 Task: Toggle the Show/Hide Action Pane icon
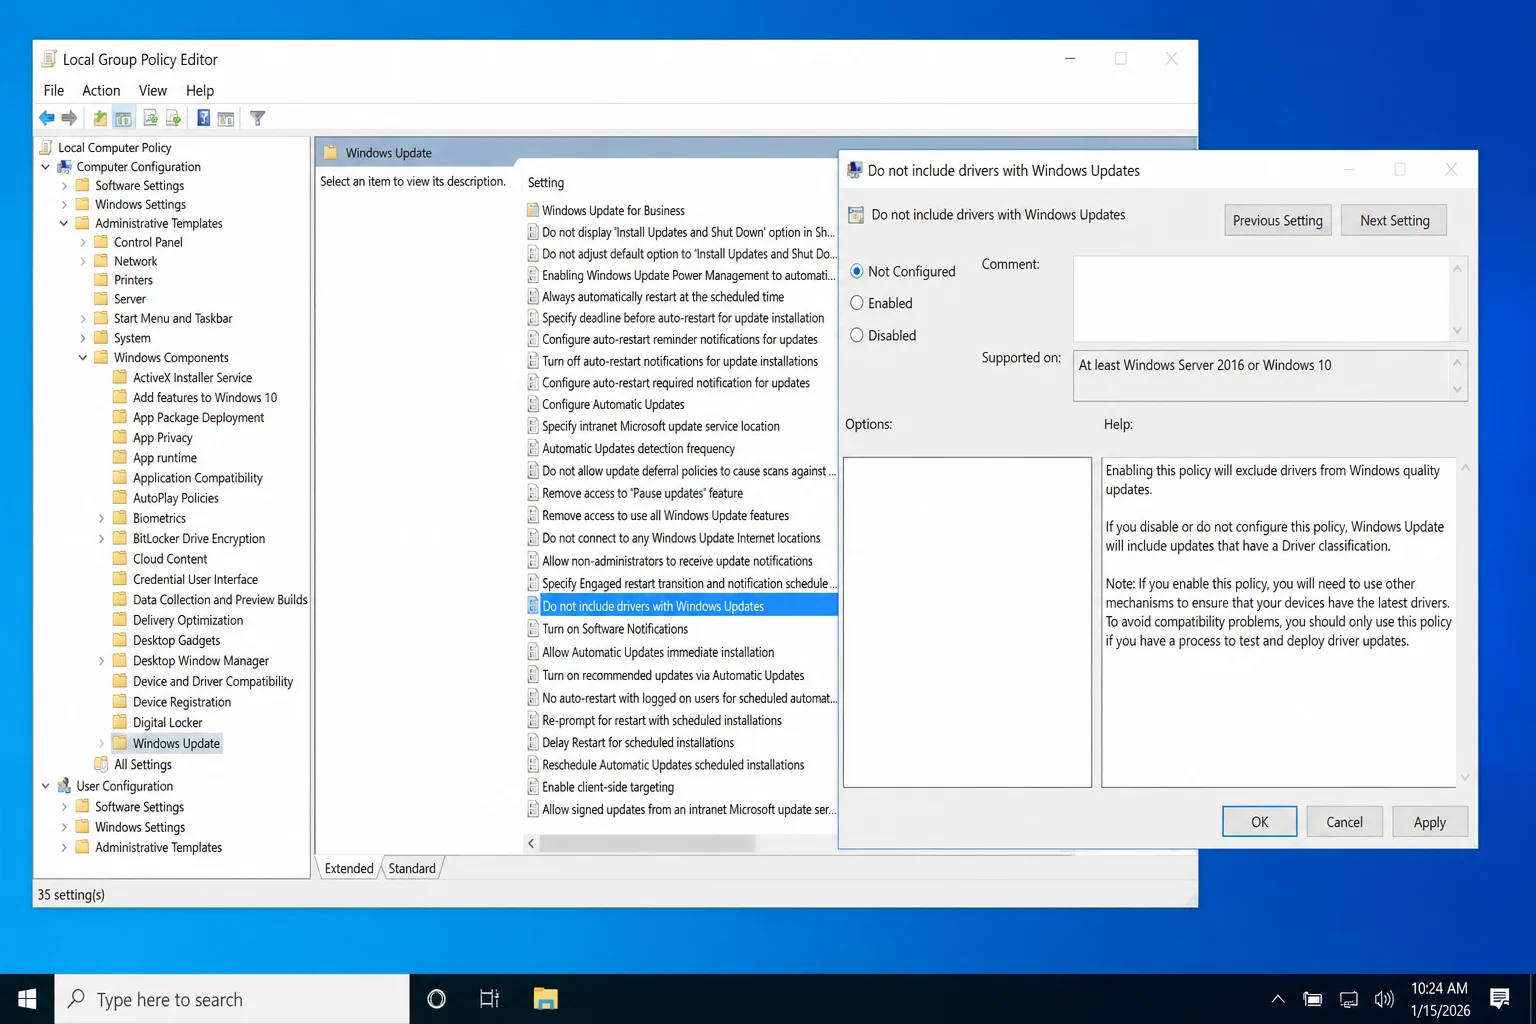[x=226, y=118]
